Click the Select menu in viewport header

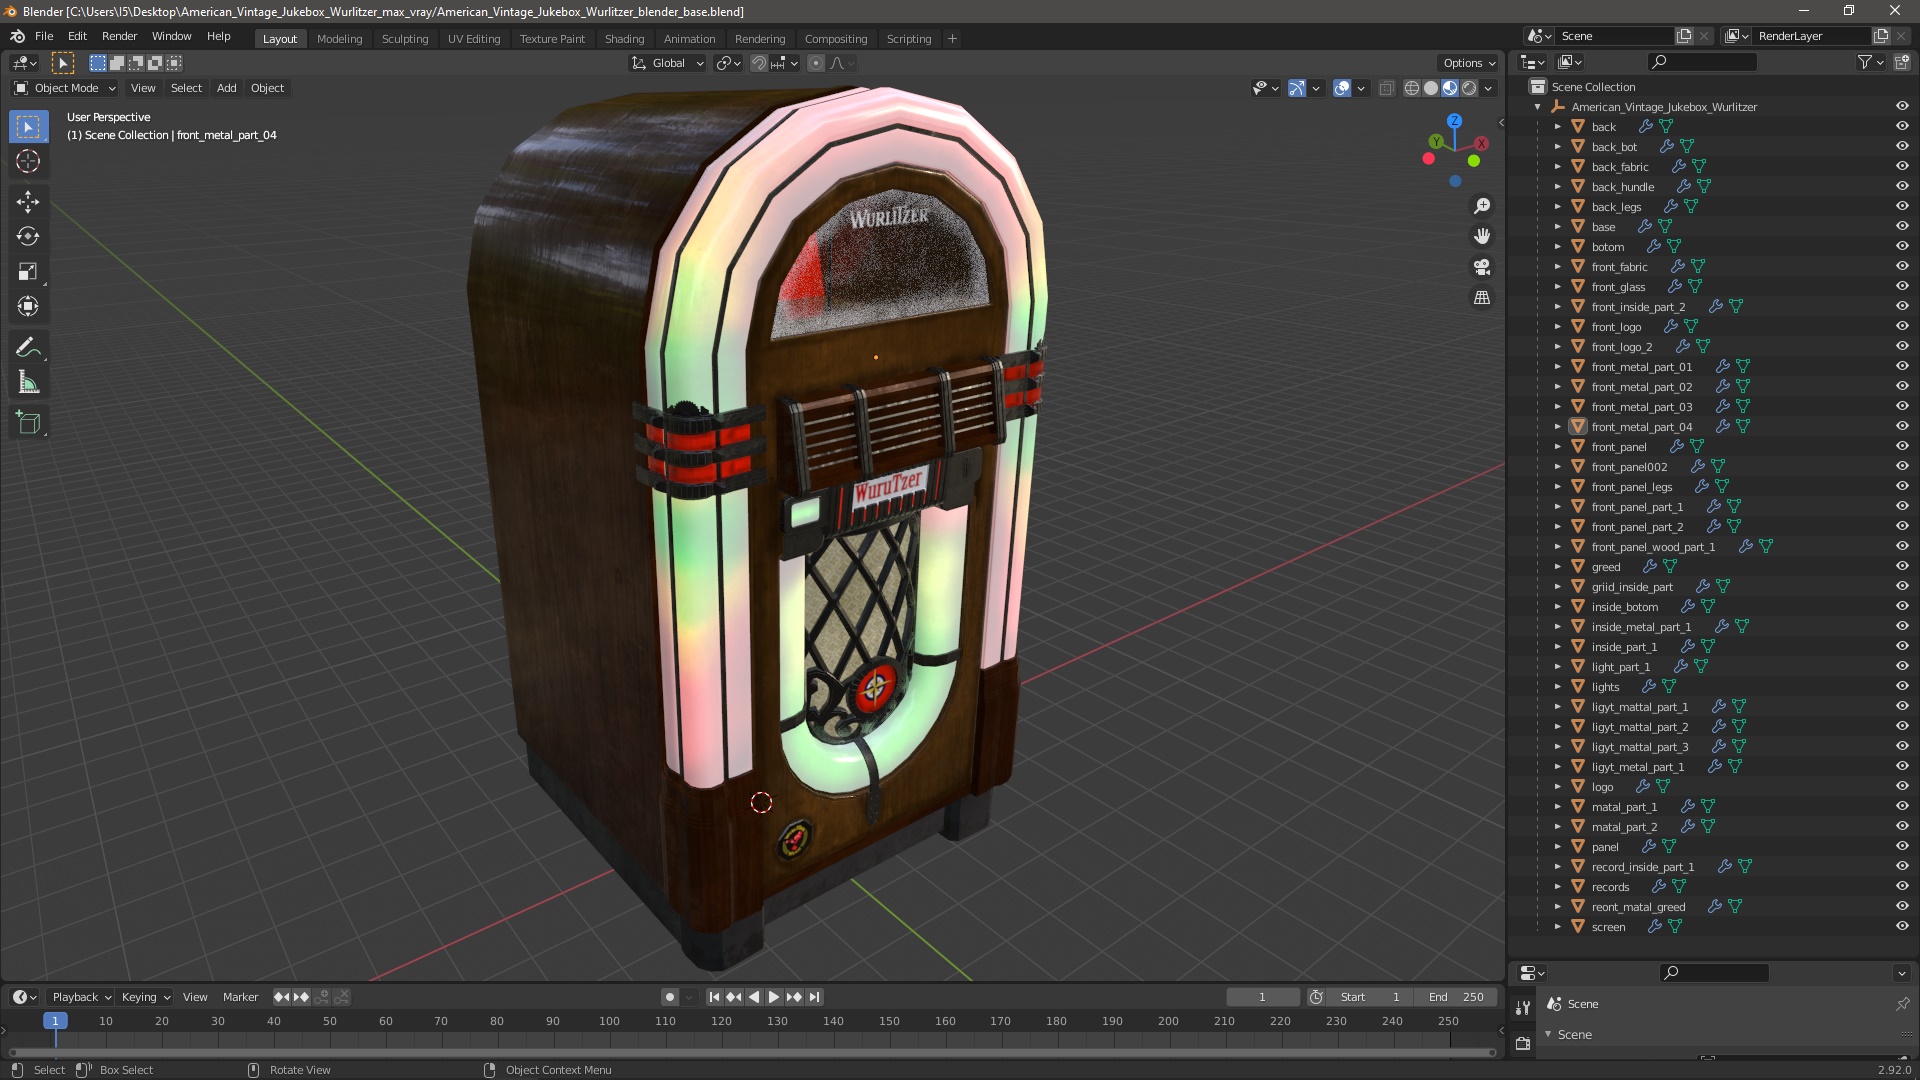coord(186,88)
